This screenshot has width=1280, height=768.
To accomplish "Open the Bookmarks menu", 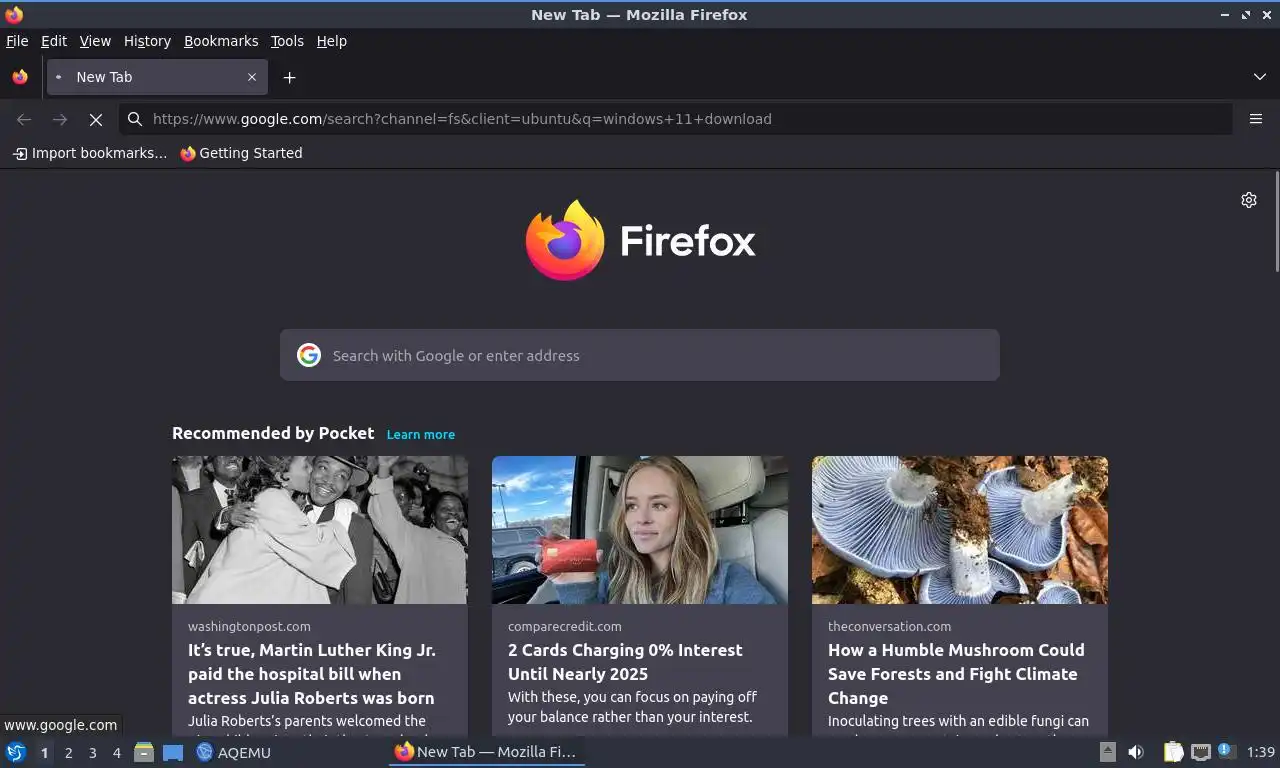I will (x=221, y=41).
